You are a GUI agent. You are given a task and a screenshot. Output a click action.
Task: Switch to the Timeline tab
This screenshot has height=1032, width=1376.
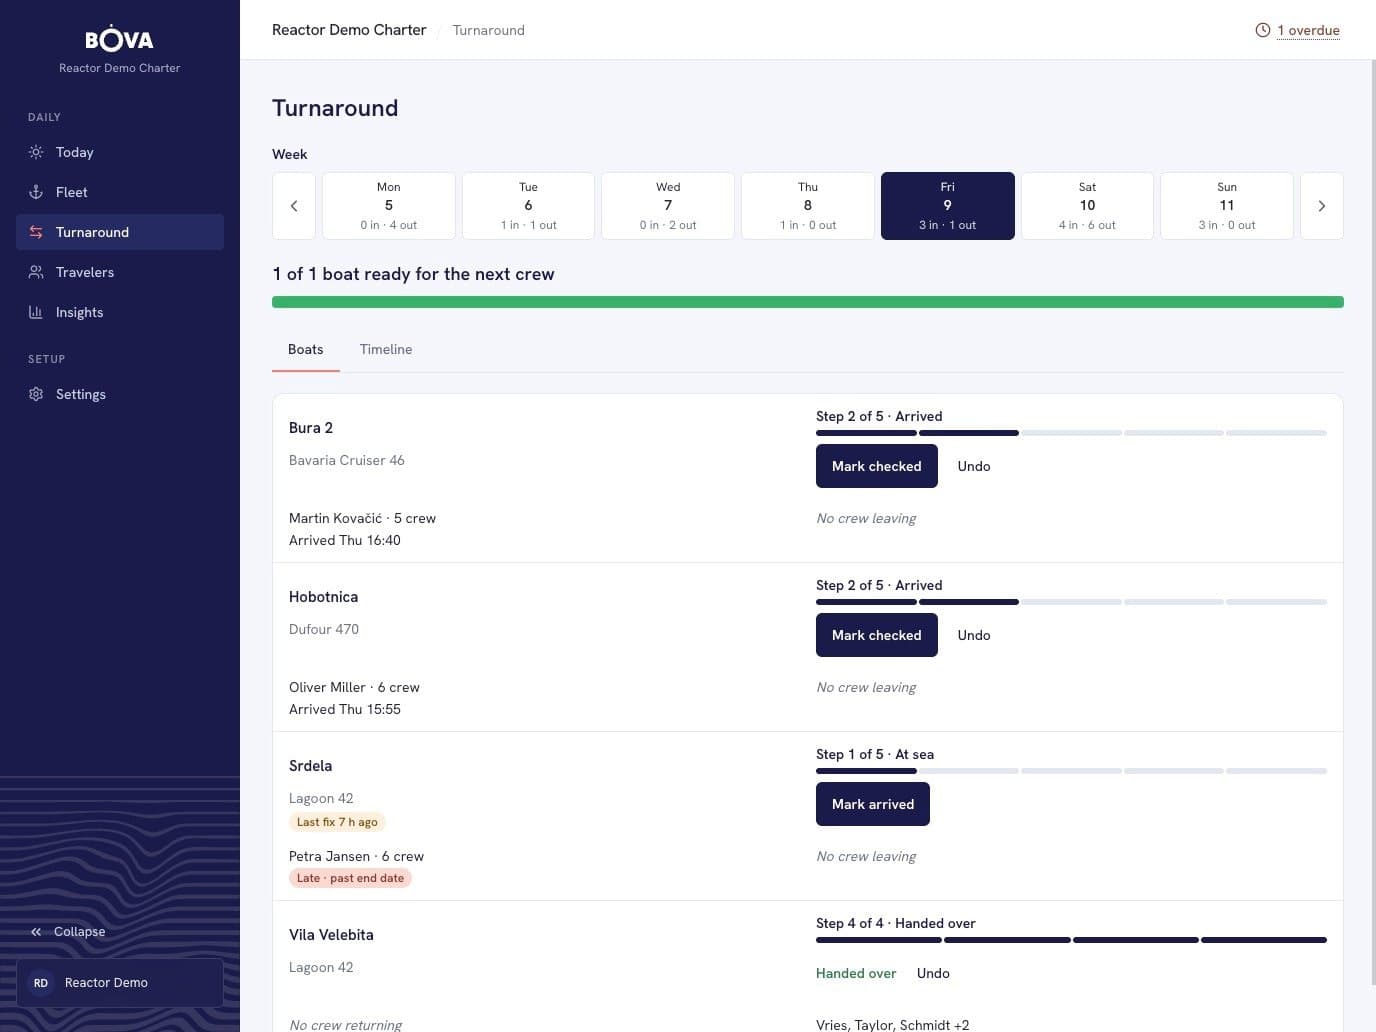point(386,349)
